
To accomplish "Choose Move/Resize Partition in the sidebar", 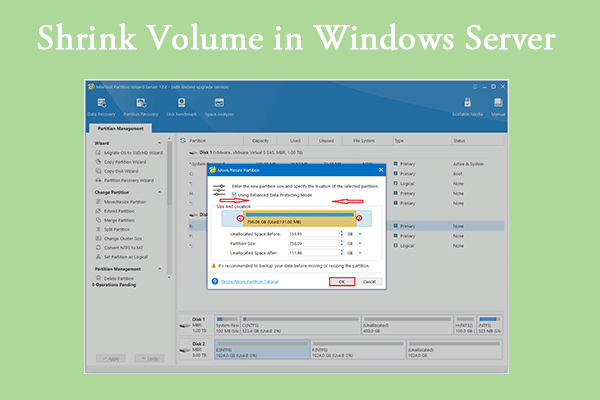I will (121, 202).
